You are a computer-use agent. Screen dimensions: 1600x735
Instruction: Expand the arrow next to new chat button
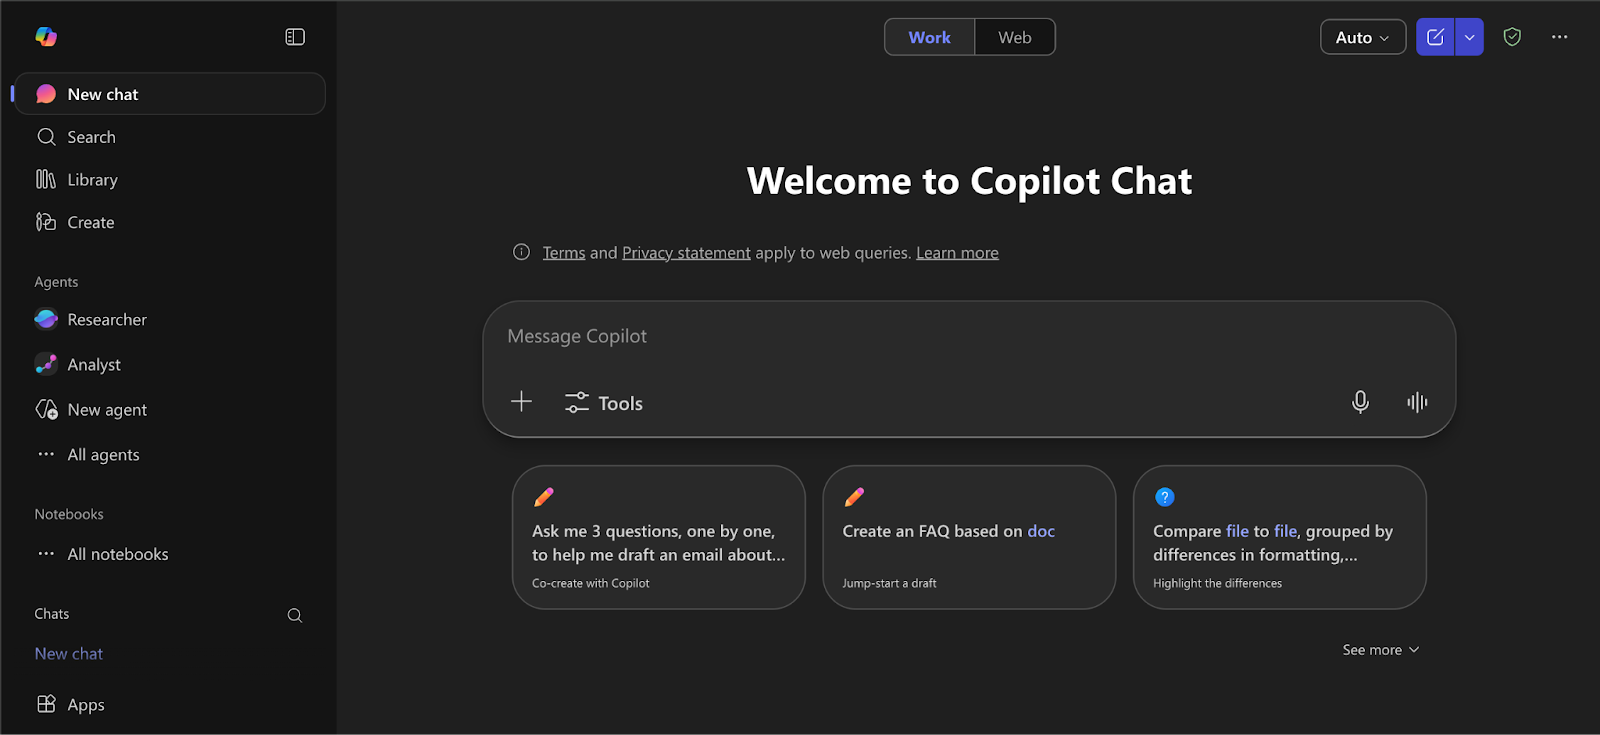[x=1469, y=37]
